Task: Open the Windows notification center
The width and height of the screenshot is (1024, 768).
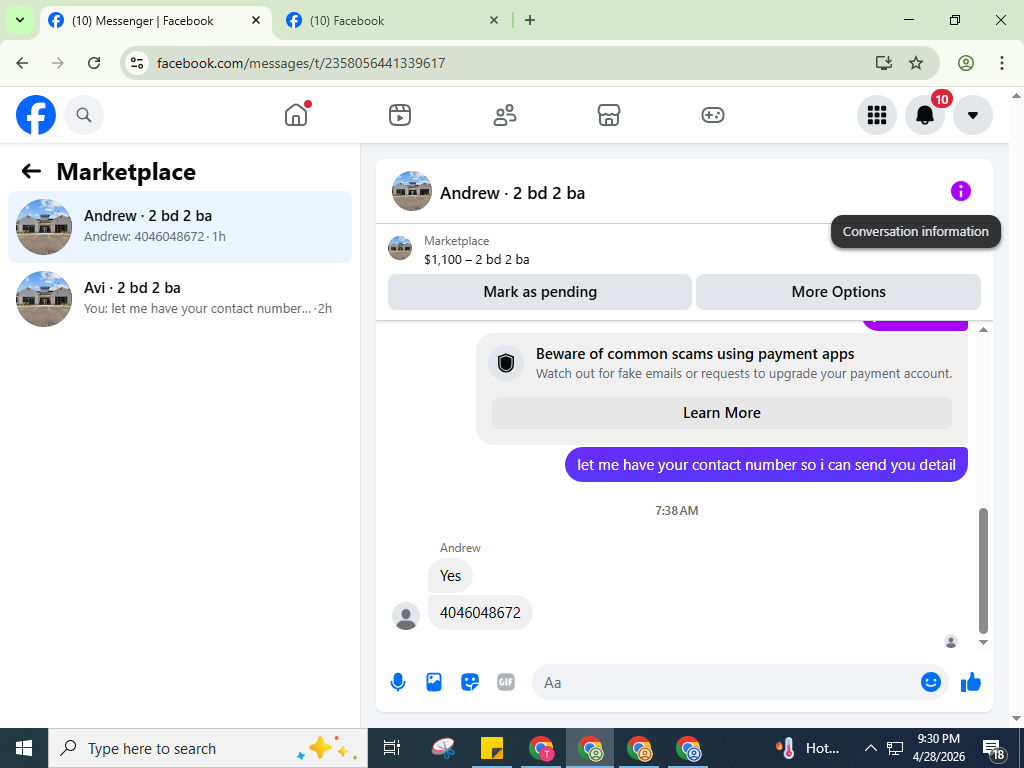Action: tap(994, 749)
